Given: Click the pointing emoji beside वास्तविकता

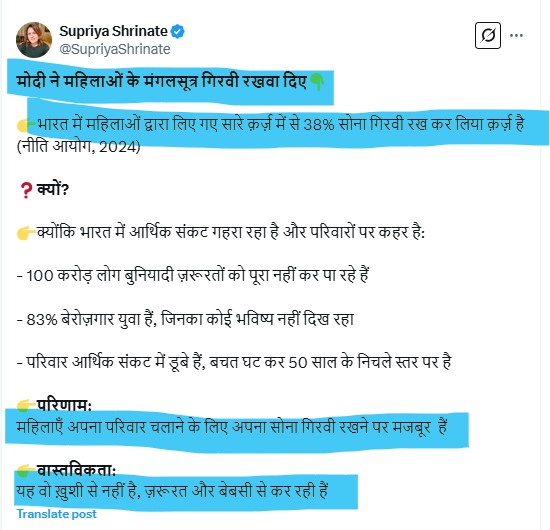Looking at the screenshot, I should tap(26, 470).
